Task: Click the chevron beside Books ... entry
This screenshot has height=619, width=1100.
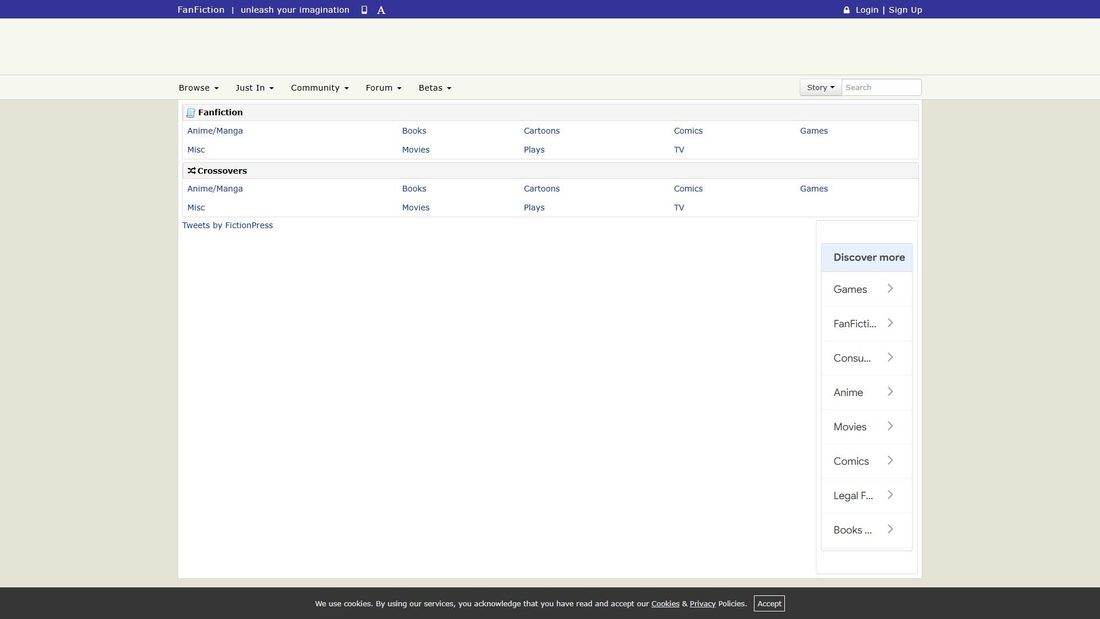Action: tap(890, 529)
